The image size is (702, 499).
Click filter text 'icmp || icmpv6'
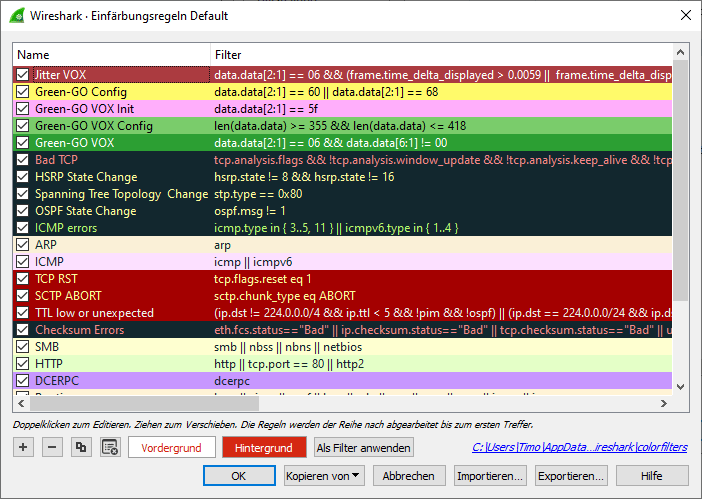coord(253,262)
